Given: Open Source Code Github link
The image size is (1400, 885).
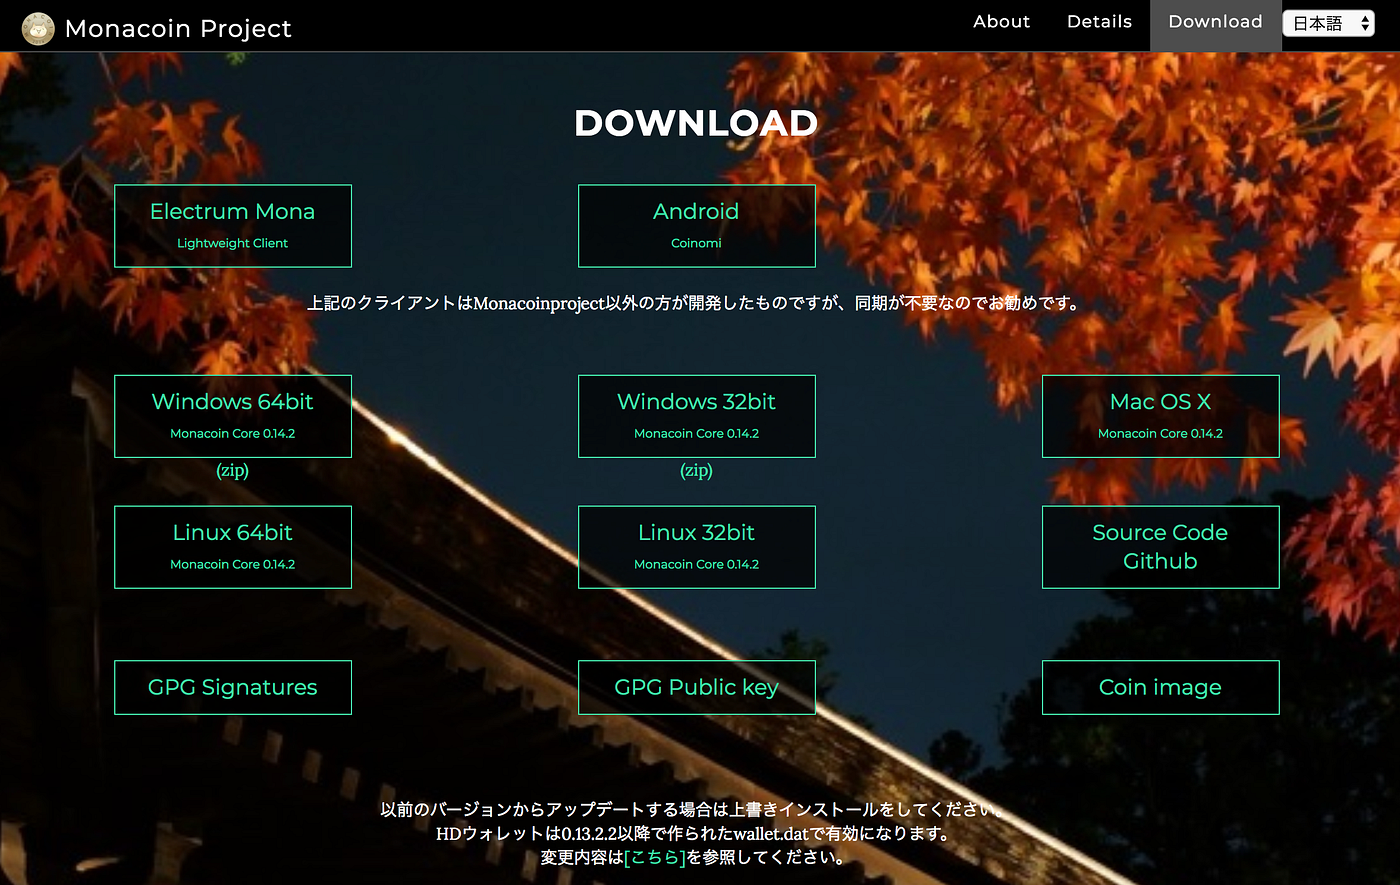Looking at the screenshot, I should click(x=1160, y=547).
